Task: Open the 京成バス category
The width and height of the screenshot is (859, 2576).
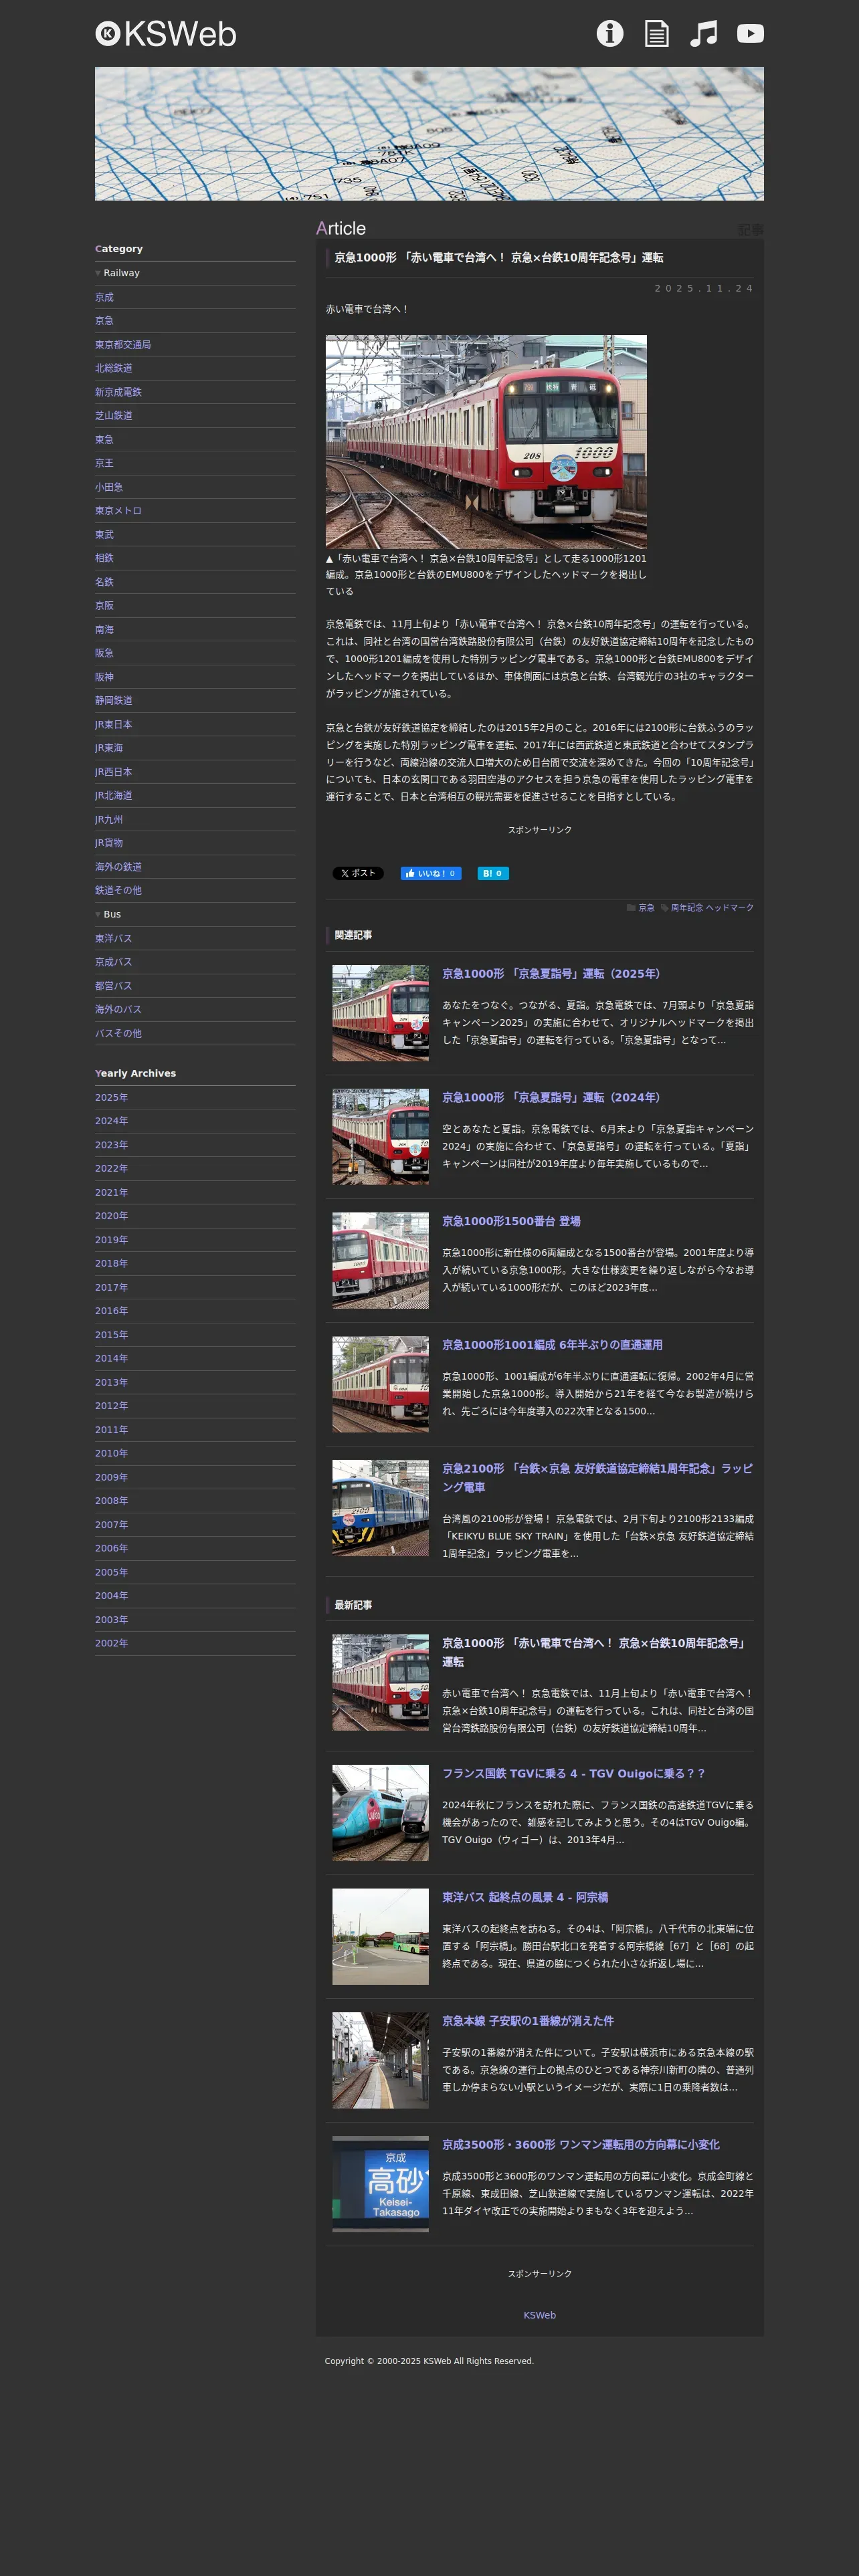Action: (114, 962)
